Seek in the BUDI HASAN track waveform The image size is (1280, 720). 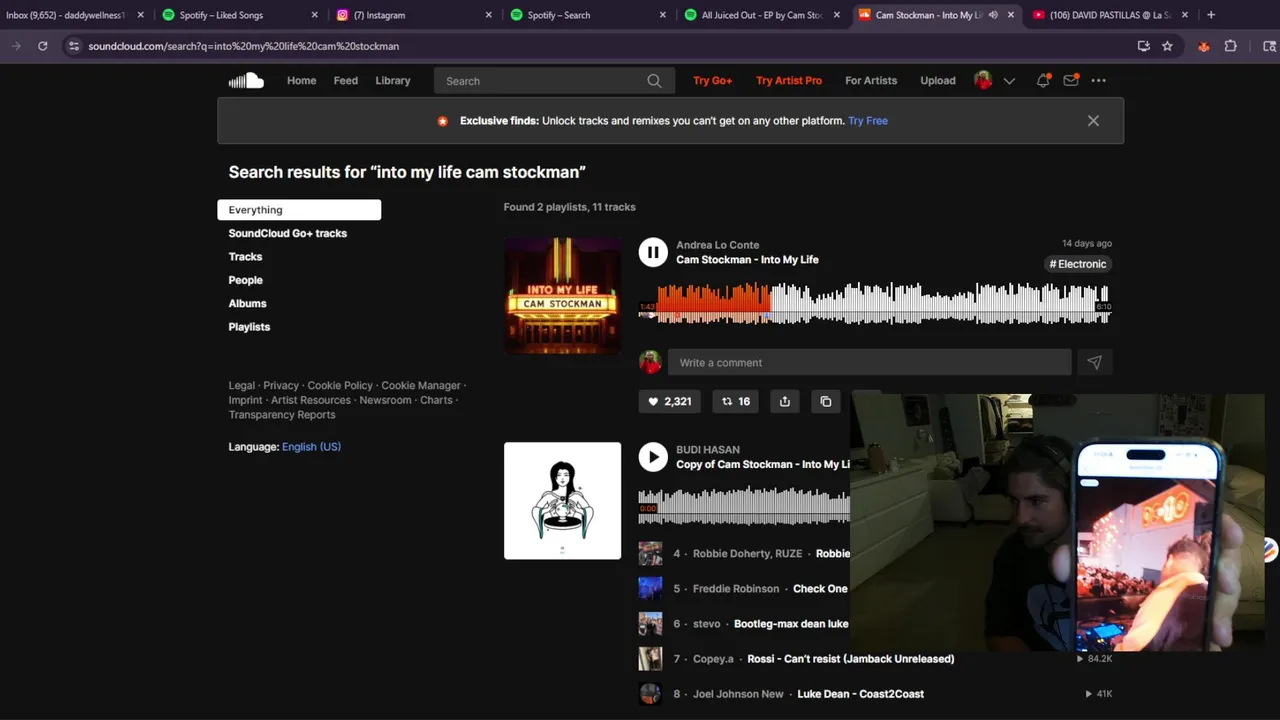pyautogui.click(x=744, y=505)
